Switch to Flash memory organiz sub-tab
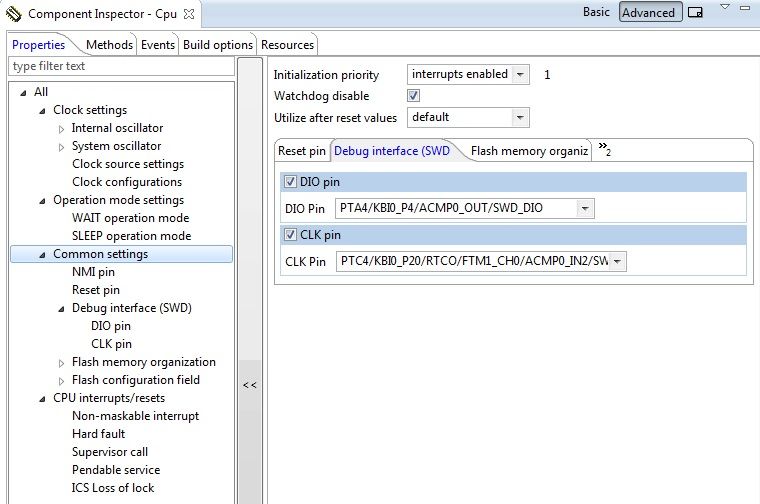The image size is (760, 504). coord(529,151)
